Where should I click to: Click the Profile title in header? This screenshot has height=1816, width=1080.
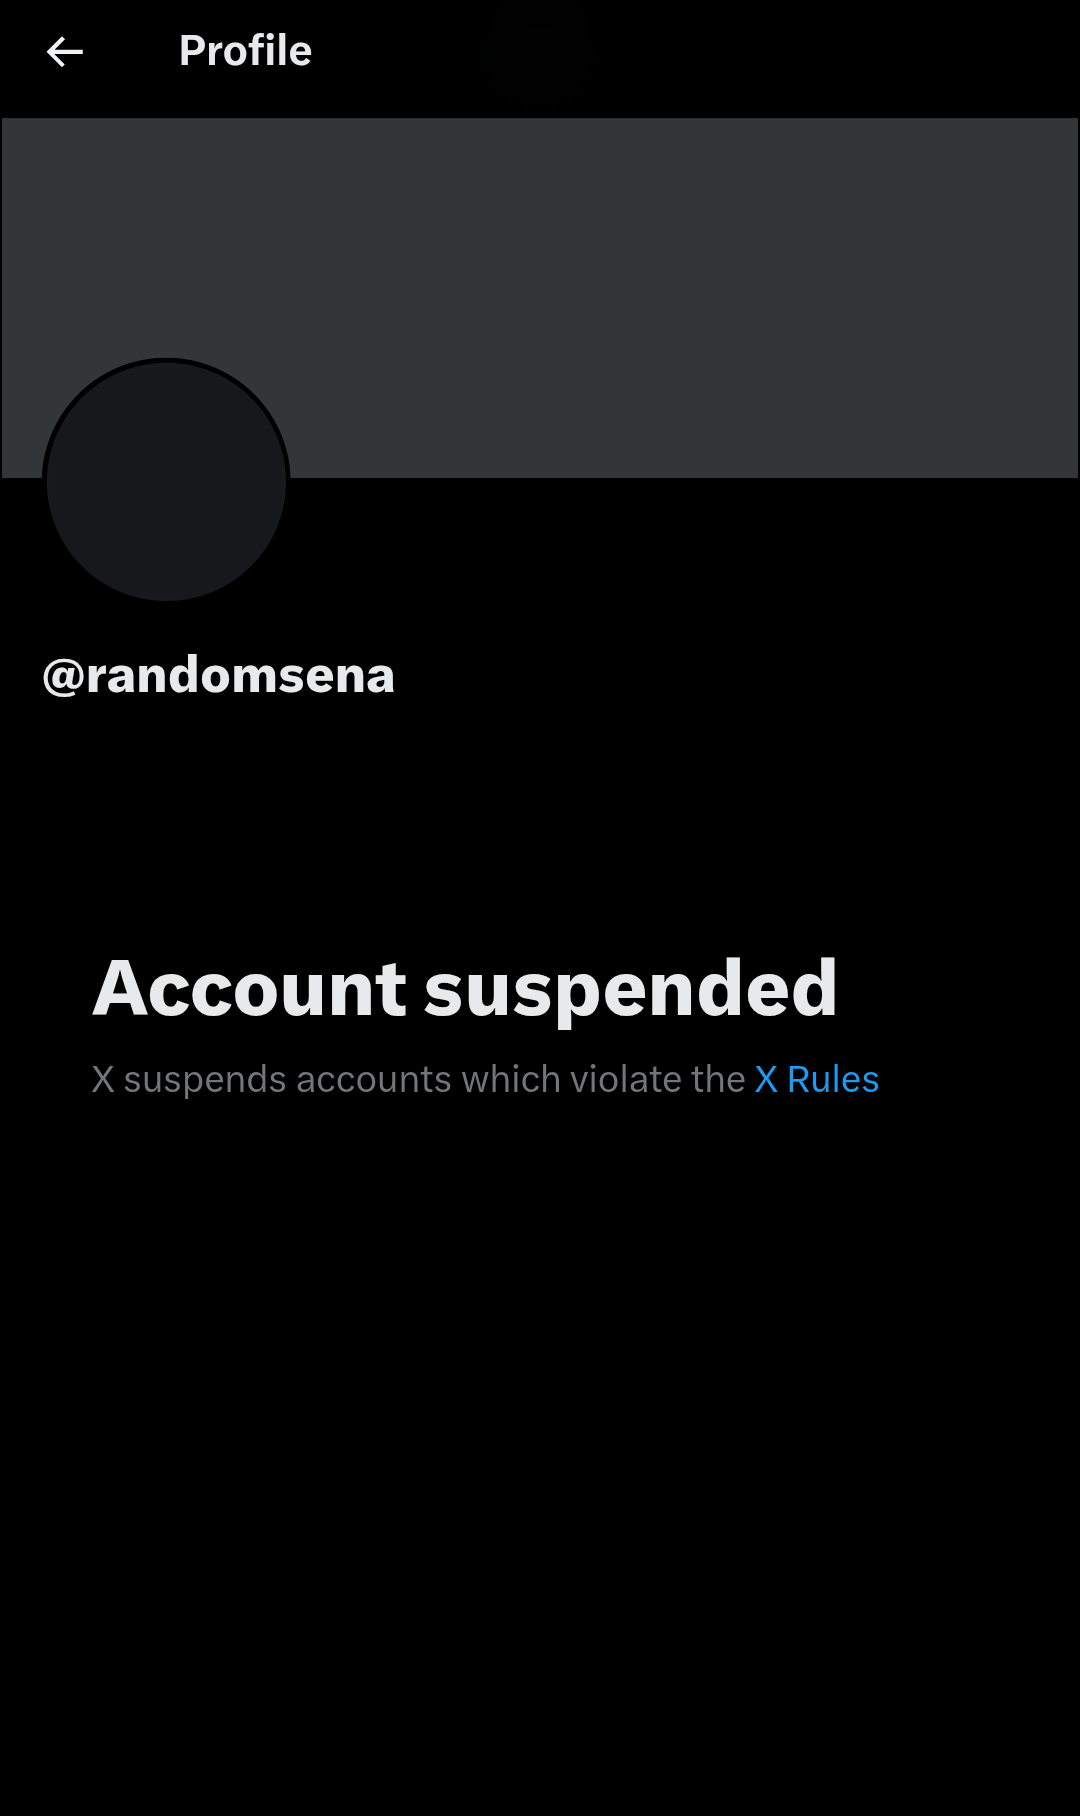pos(245,51)
